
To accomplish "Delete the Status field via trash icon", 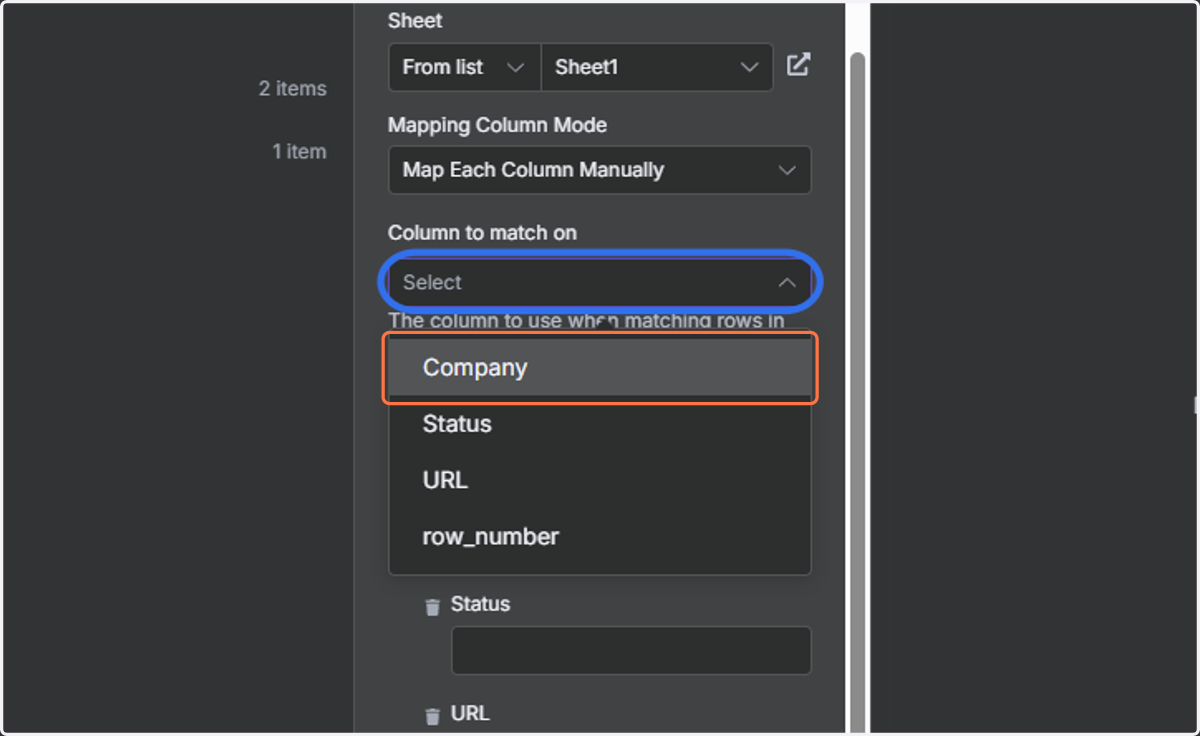I will 432,606.
